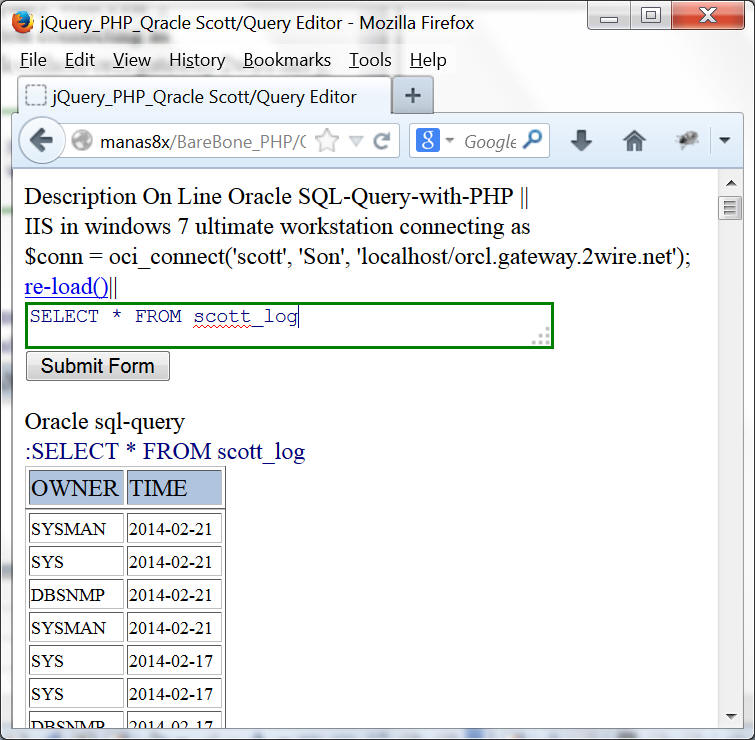Click the textarea resize grip handle
This screenshot has height=740, width=755.
[541, 336]
